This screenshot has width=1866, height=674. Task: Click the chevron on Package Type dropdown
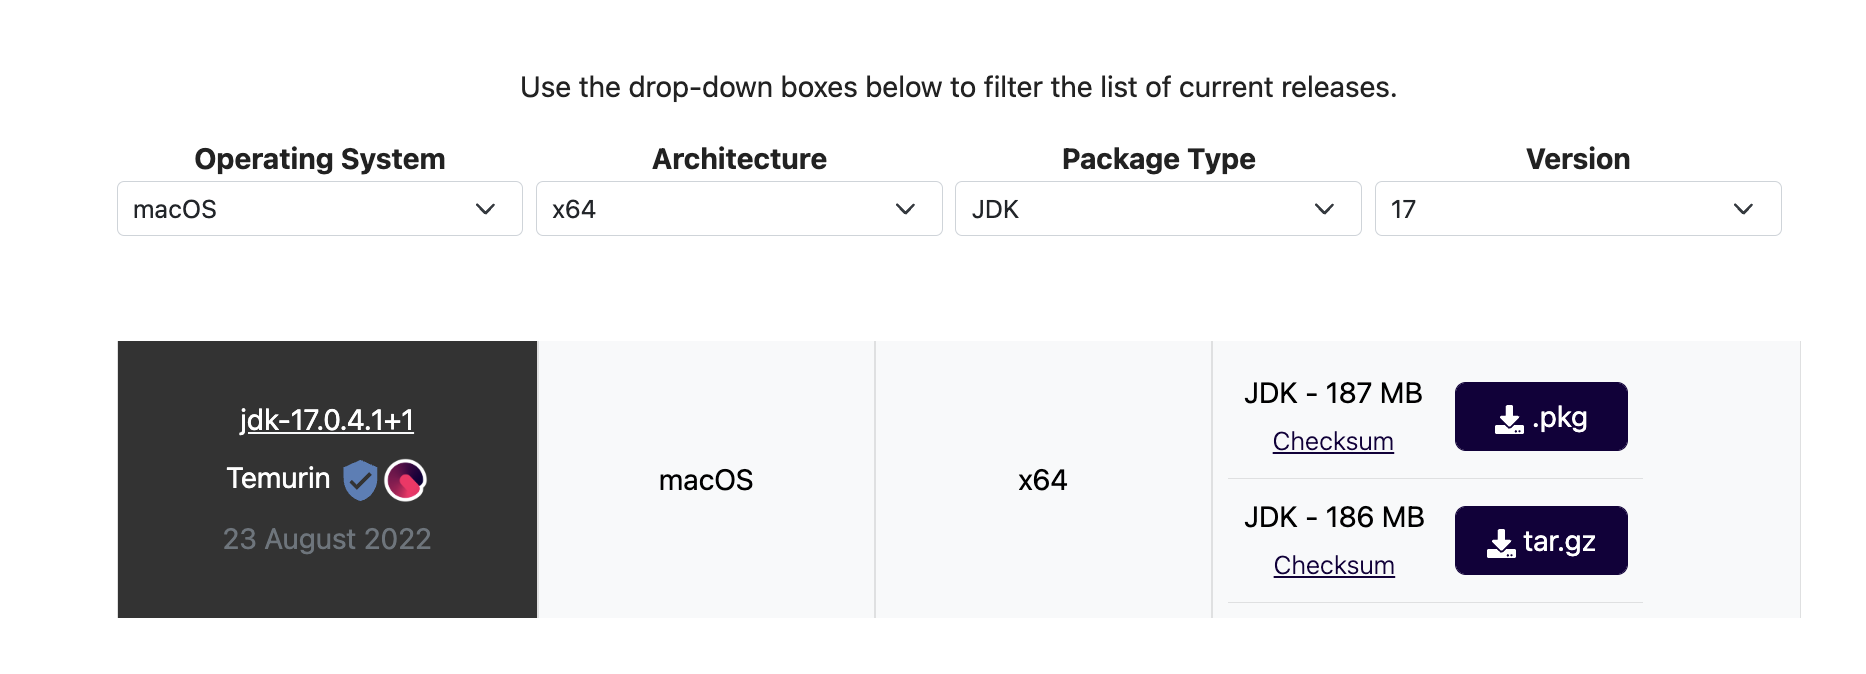coord(1325,209)
